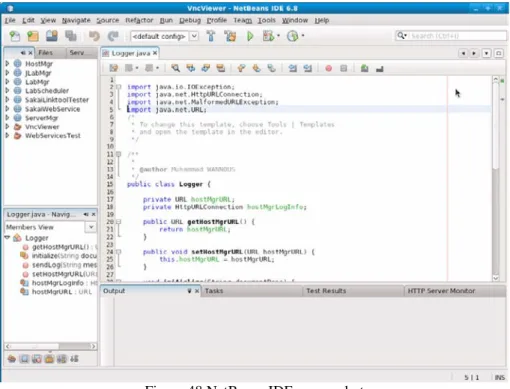Collapse the import code fold at line 2
Screen dimensions: 510x389
click(x=119, y=87)
